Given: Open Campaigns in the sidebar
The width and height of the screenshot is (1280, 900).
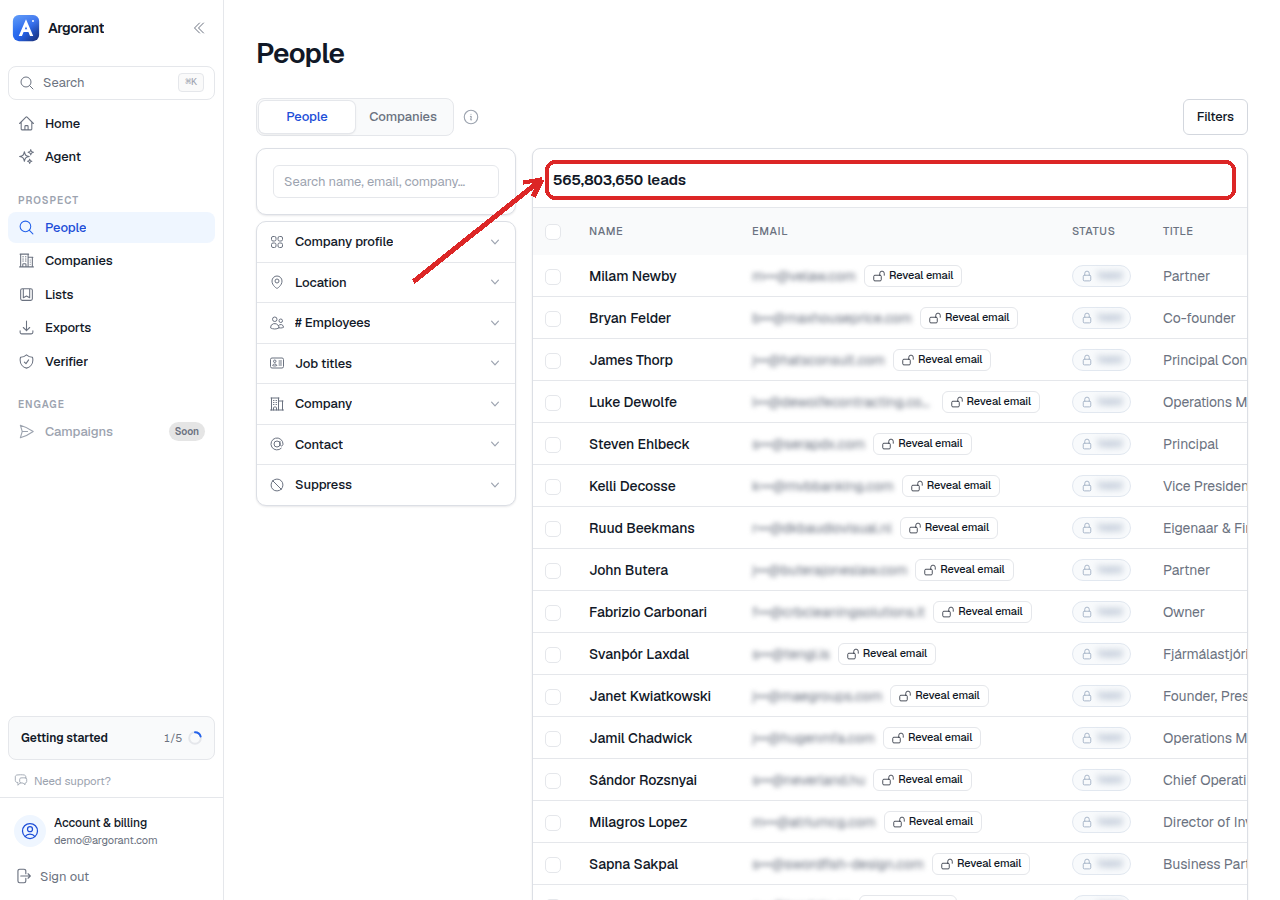Looking at the screenshot, I should 111,432.
